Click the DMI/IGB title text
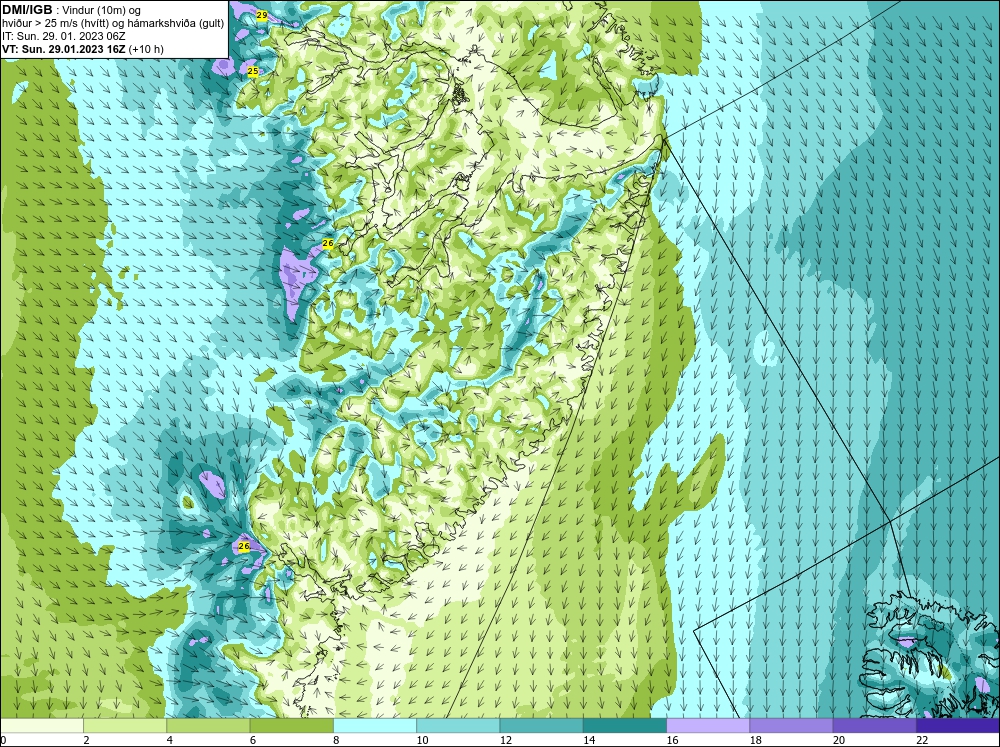1000x747 pixels. click(x=27, y=10)
